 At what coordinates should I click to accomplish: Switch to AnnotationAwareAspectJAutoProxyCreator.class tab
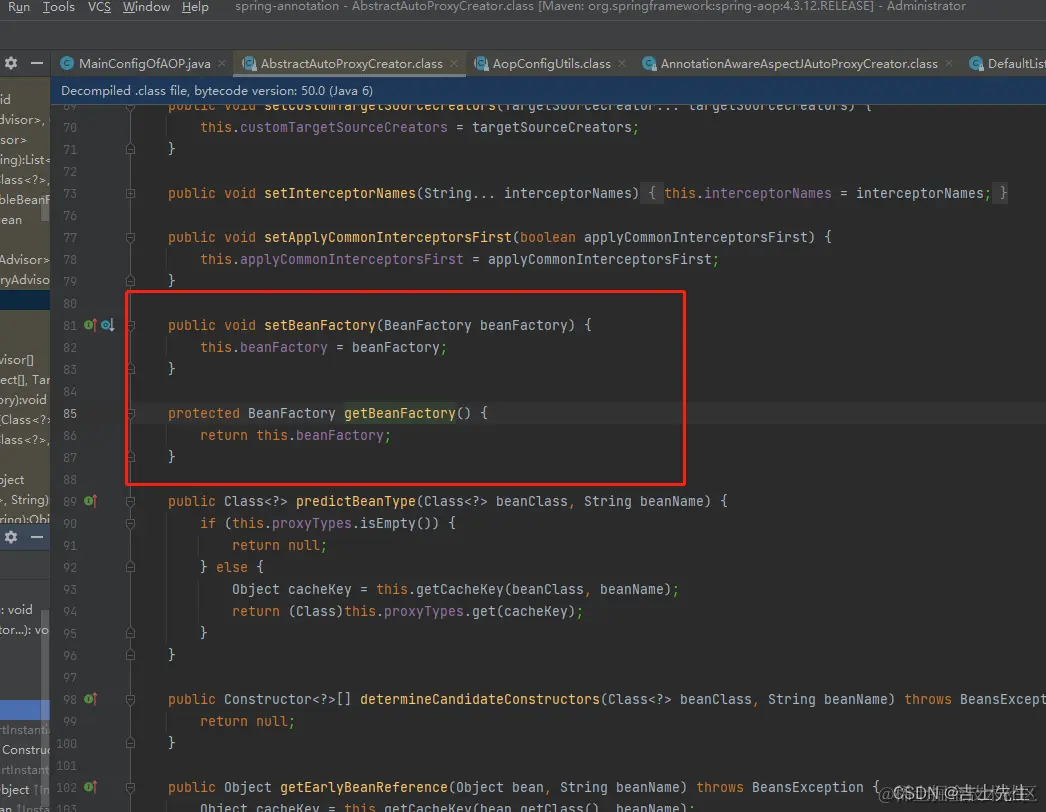click(799, 63)
